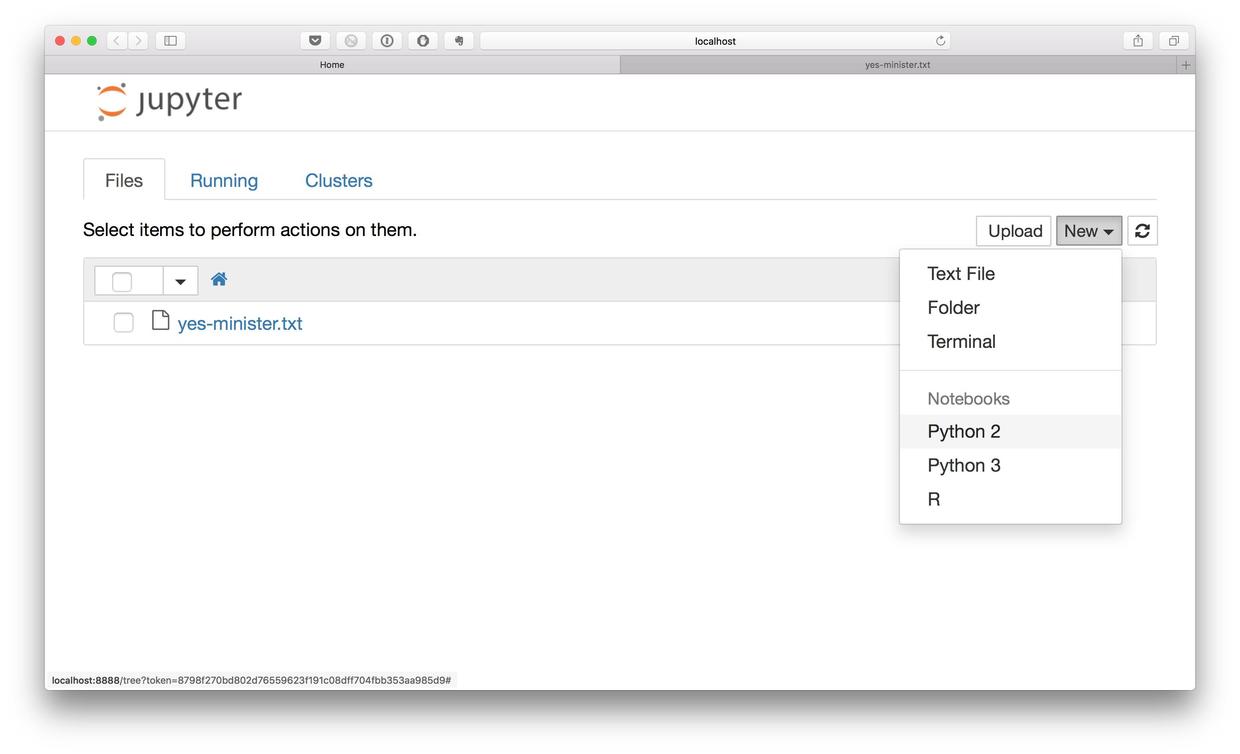Click the home folder breadcrumb icon
1240x754 pixels.
click(x=219, y=280)
